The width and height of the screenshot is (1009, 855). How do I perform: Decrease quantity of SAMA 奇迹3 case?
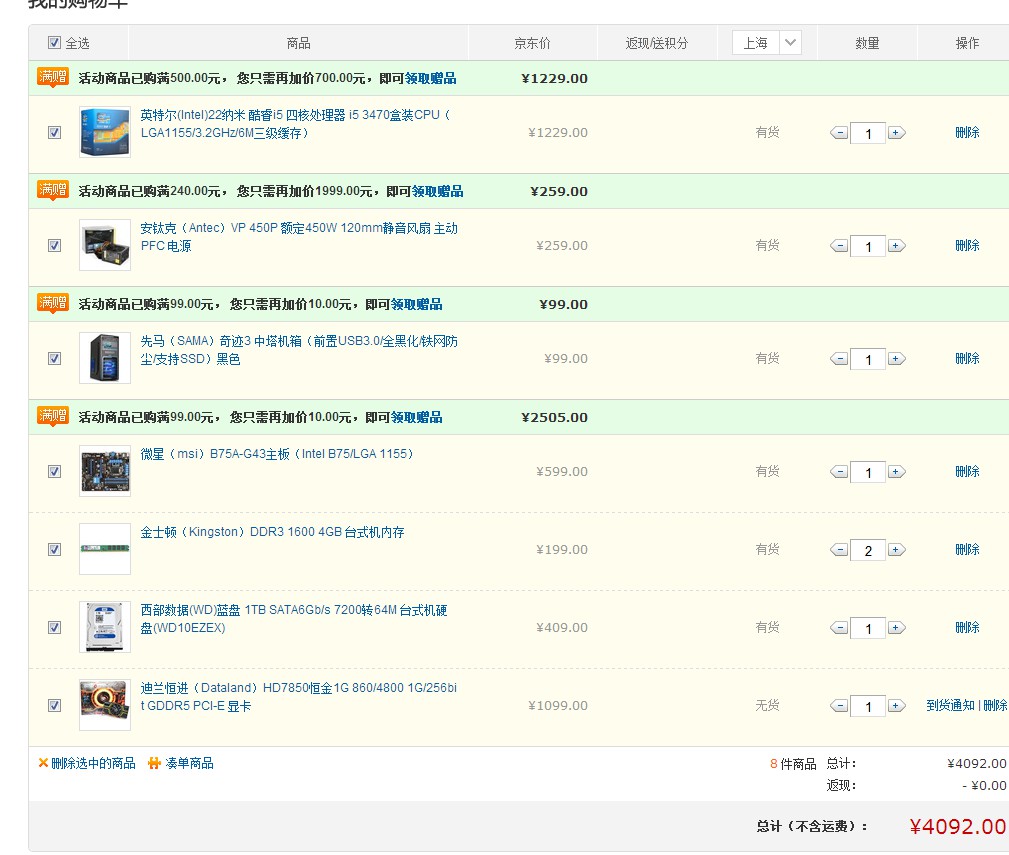pos(839,359)
